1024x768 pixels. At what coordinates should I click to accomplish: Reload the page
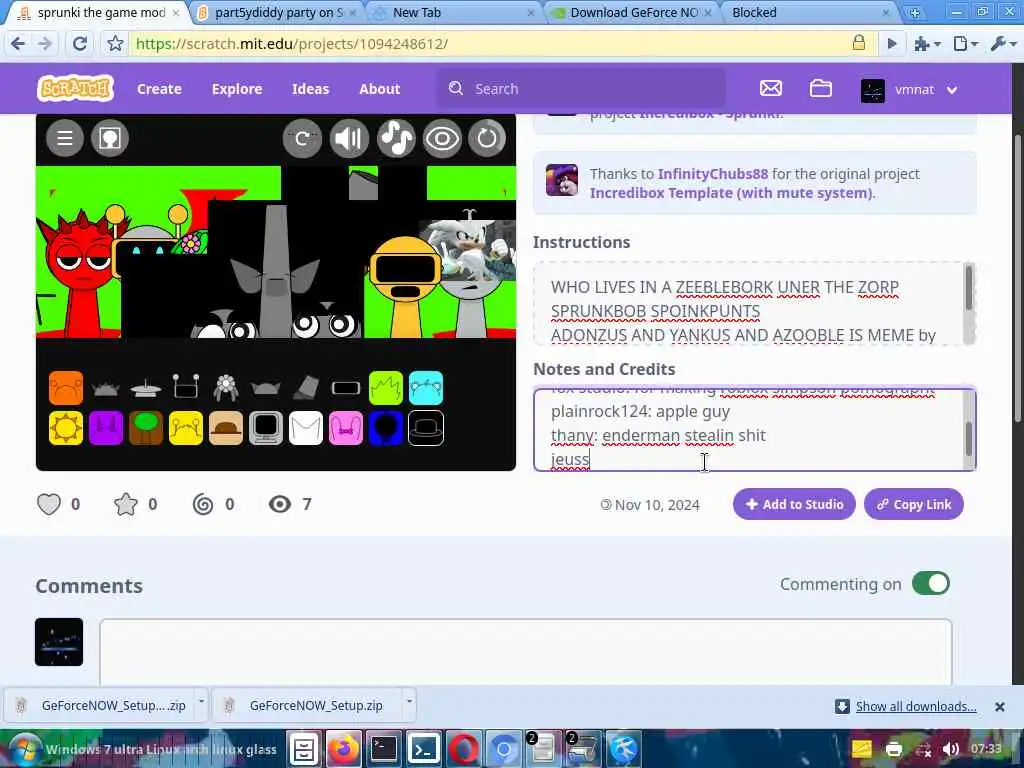(80, 44)
